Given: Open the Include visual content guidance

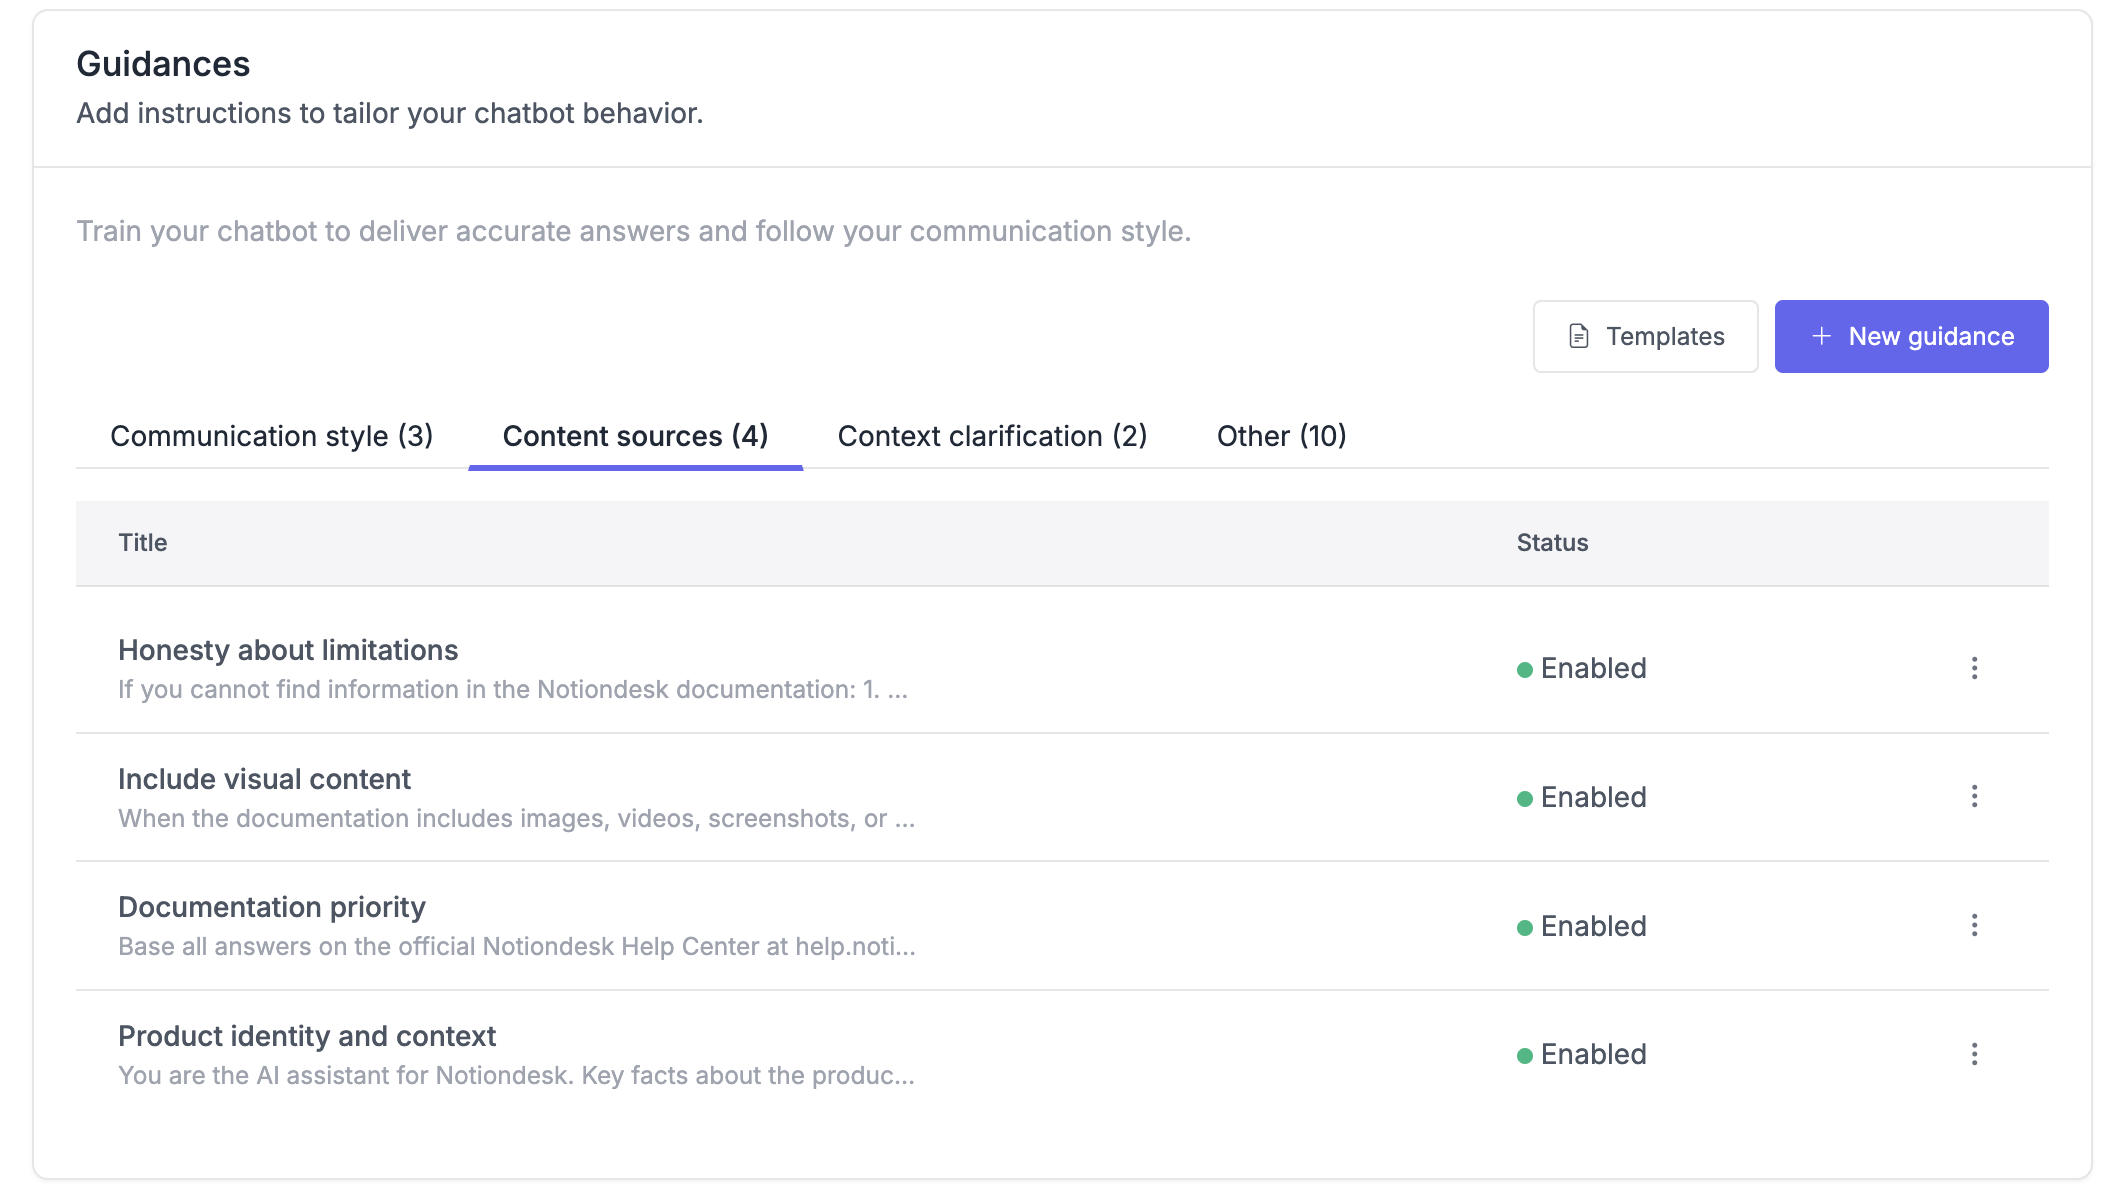Looking at the screenshot, I should (264, 780).
